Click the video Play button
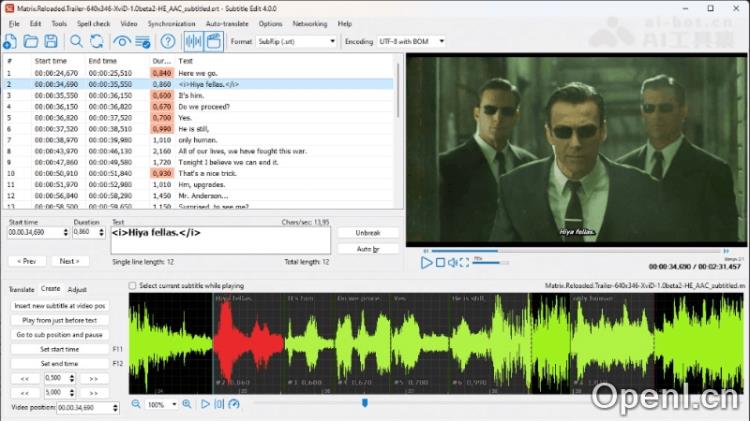Image resolution: width=750 pixels, height=421 pixels. coord(427,262)
